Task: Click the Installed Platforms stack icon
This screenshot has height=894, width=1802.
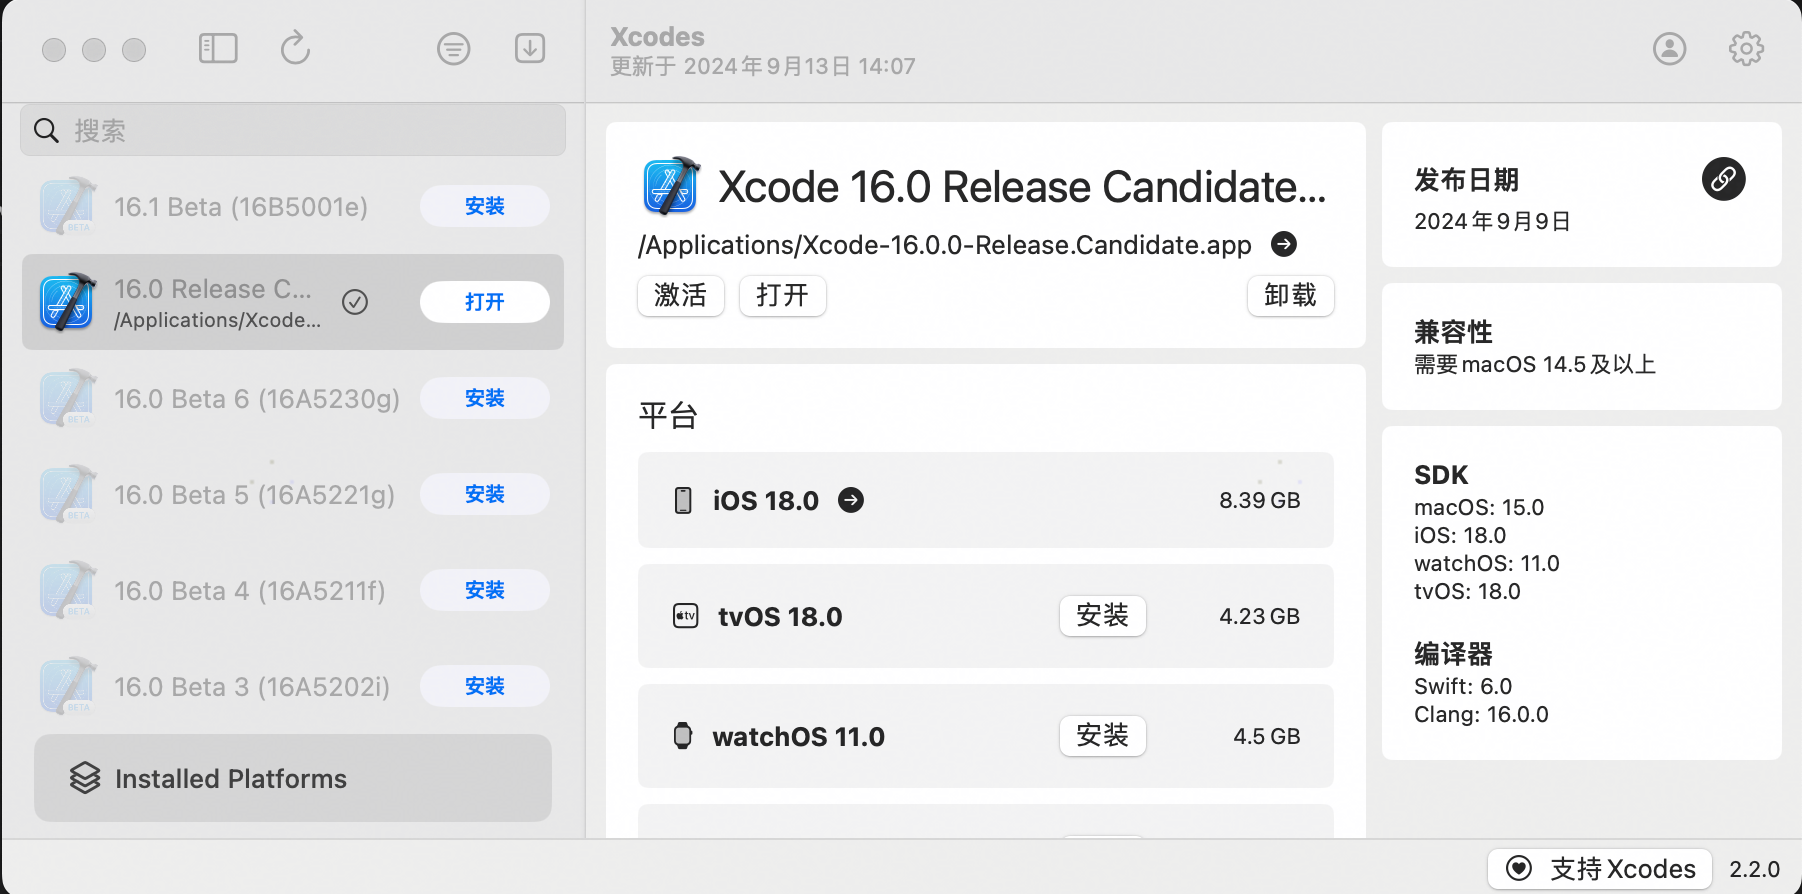Action: [x=85, y=778]
